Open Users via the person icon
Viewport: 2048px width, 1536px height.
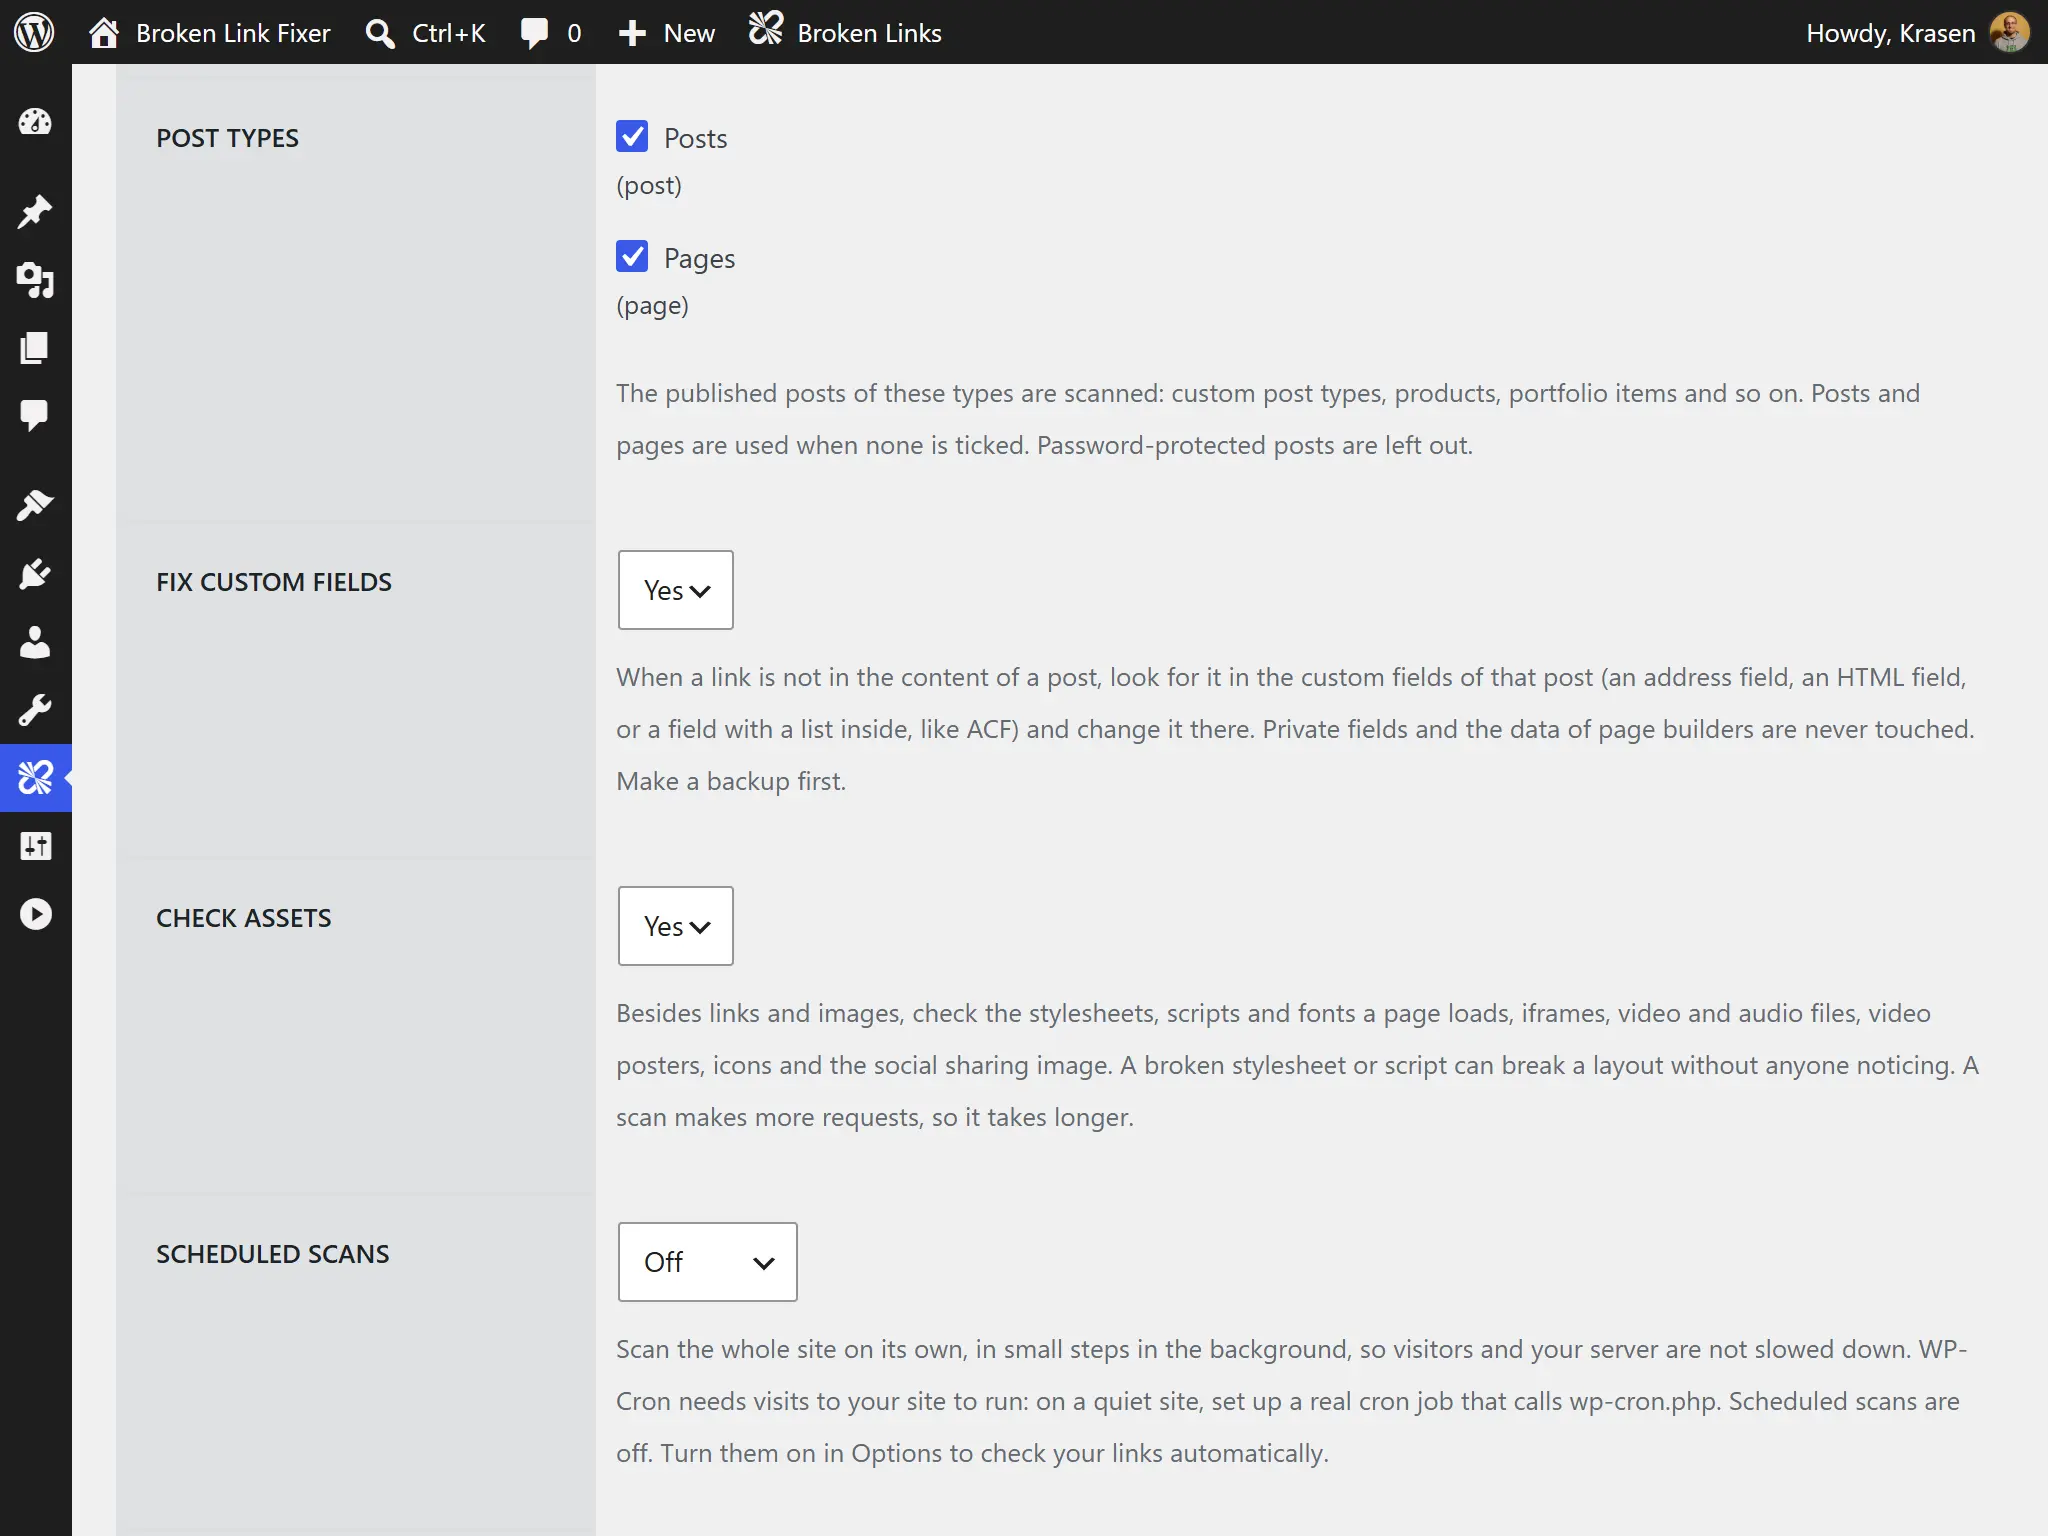tap(35, 642)
